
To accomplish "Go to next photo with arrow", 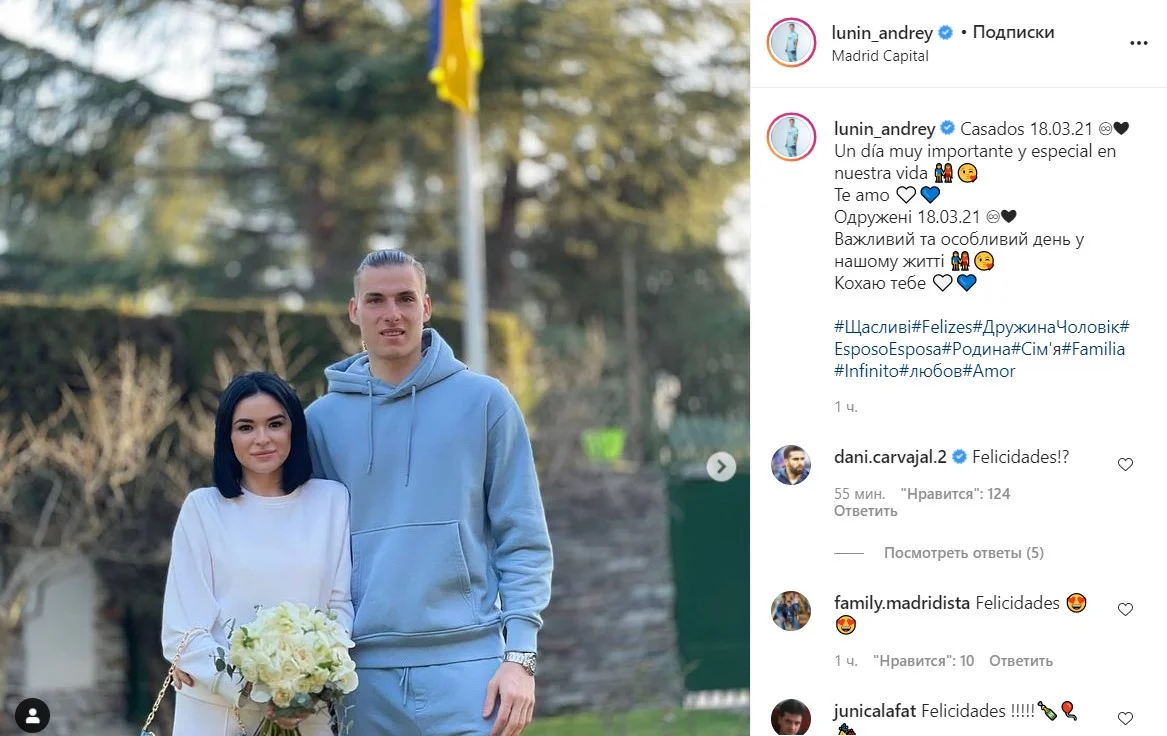I will 720,467.
